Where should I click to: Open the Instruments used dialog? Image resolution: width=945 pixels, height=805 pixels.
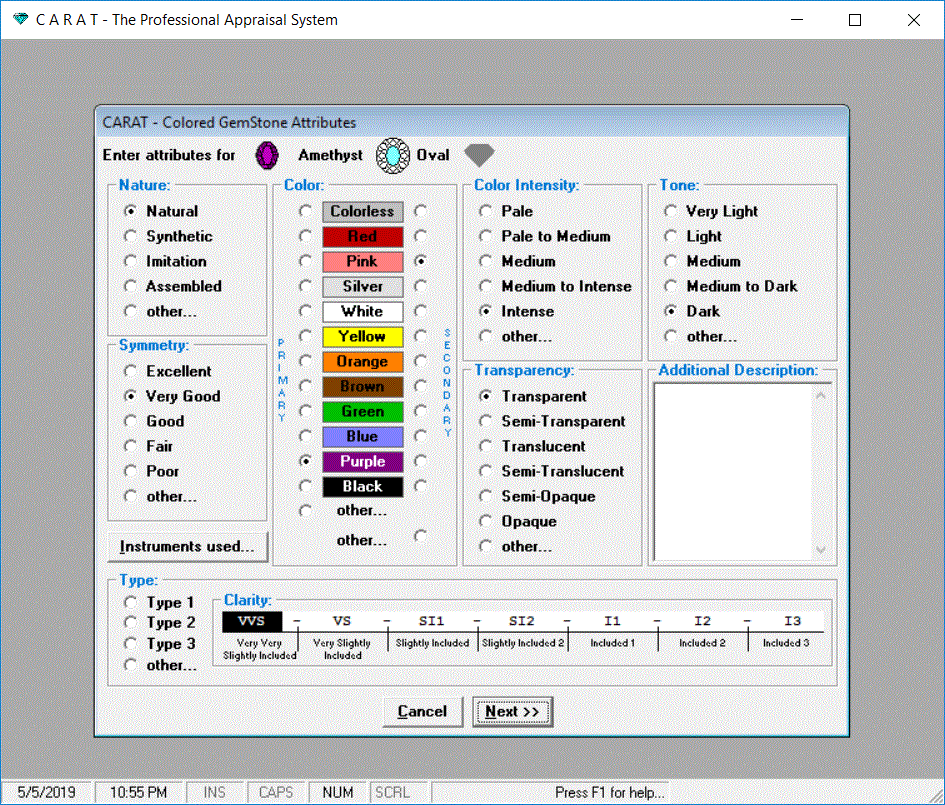pyautogui.click(x=187, y=547)
